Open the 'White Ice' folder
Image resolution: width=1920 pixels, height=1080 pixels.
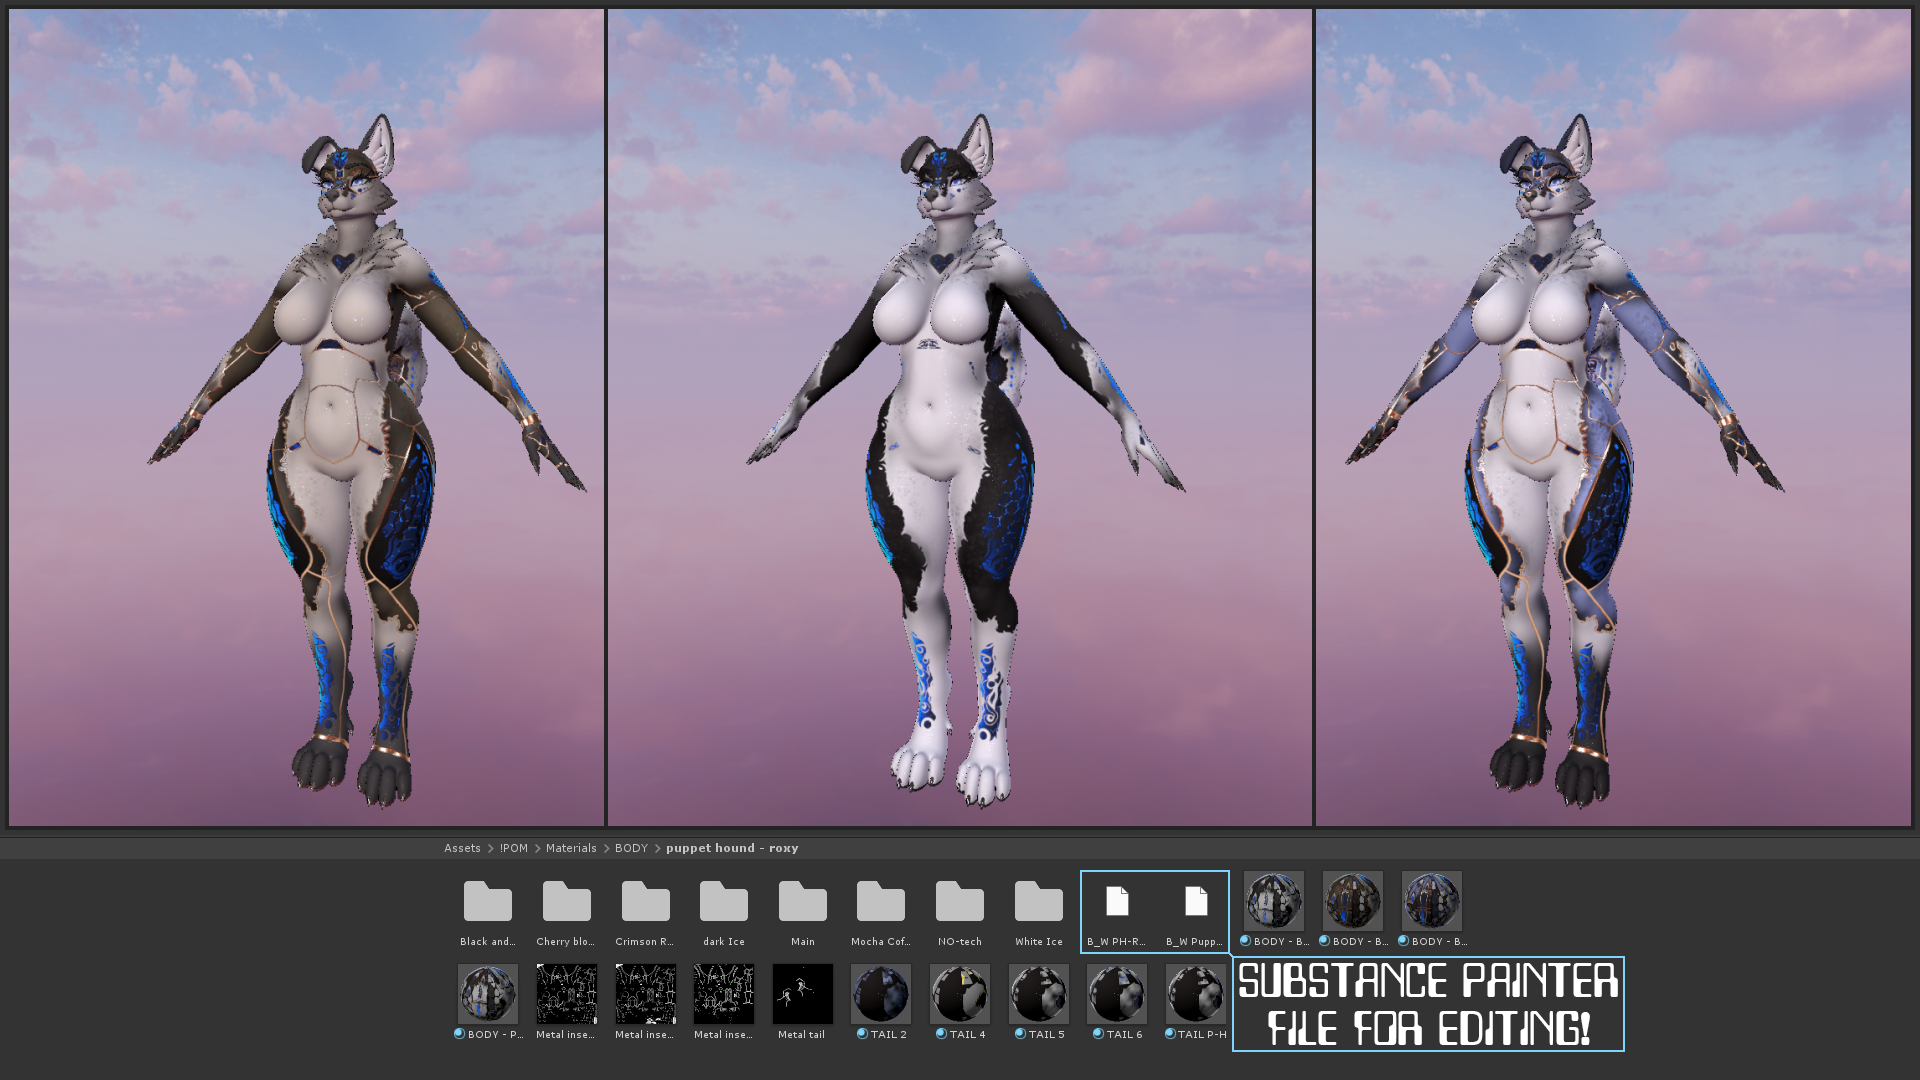click(x=1039, y=902)
